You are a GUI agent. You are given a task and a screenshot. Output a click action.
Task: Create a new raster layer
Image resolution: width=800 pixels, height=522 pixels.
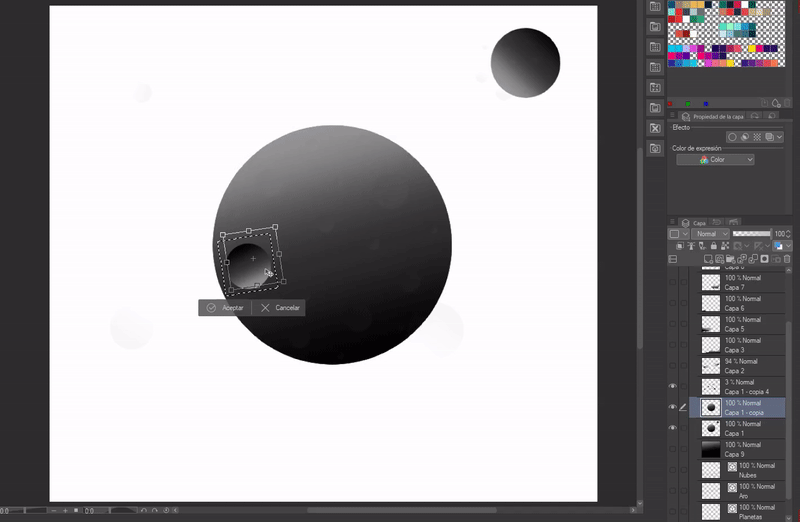(x=708, y=259)
